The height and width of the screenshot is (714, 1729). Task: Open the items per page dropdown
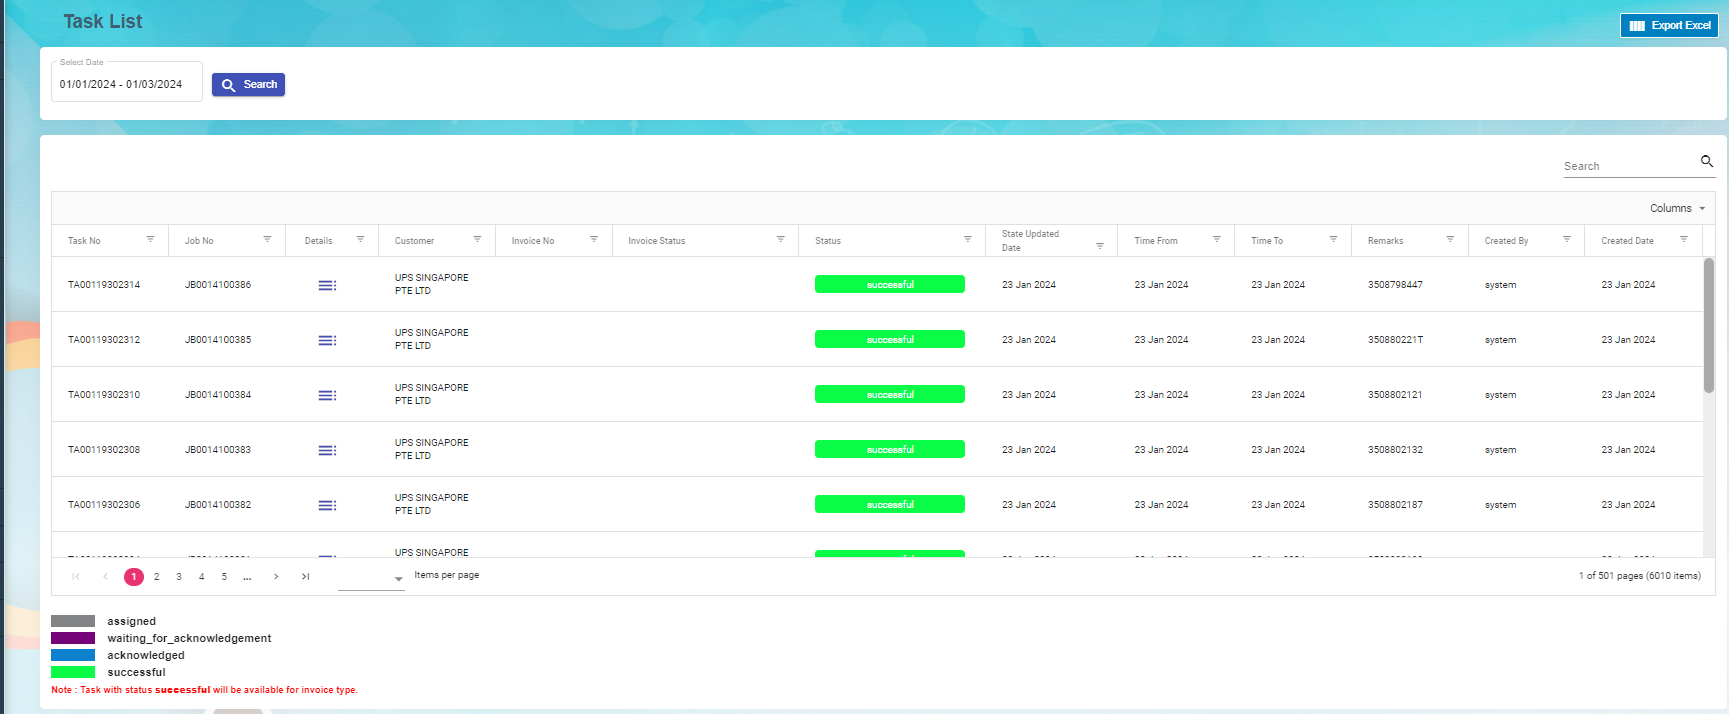(371, 578)
